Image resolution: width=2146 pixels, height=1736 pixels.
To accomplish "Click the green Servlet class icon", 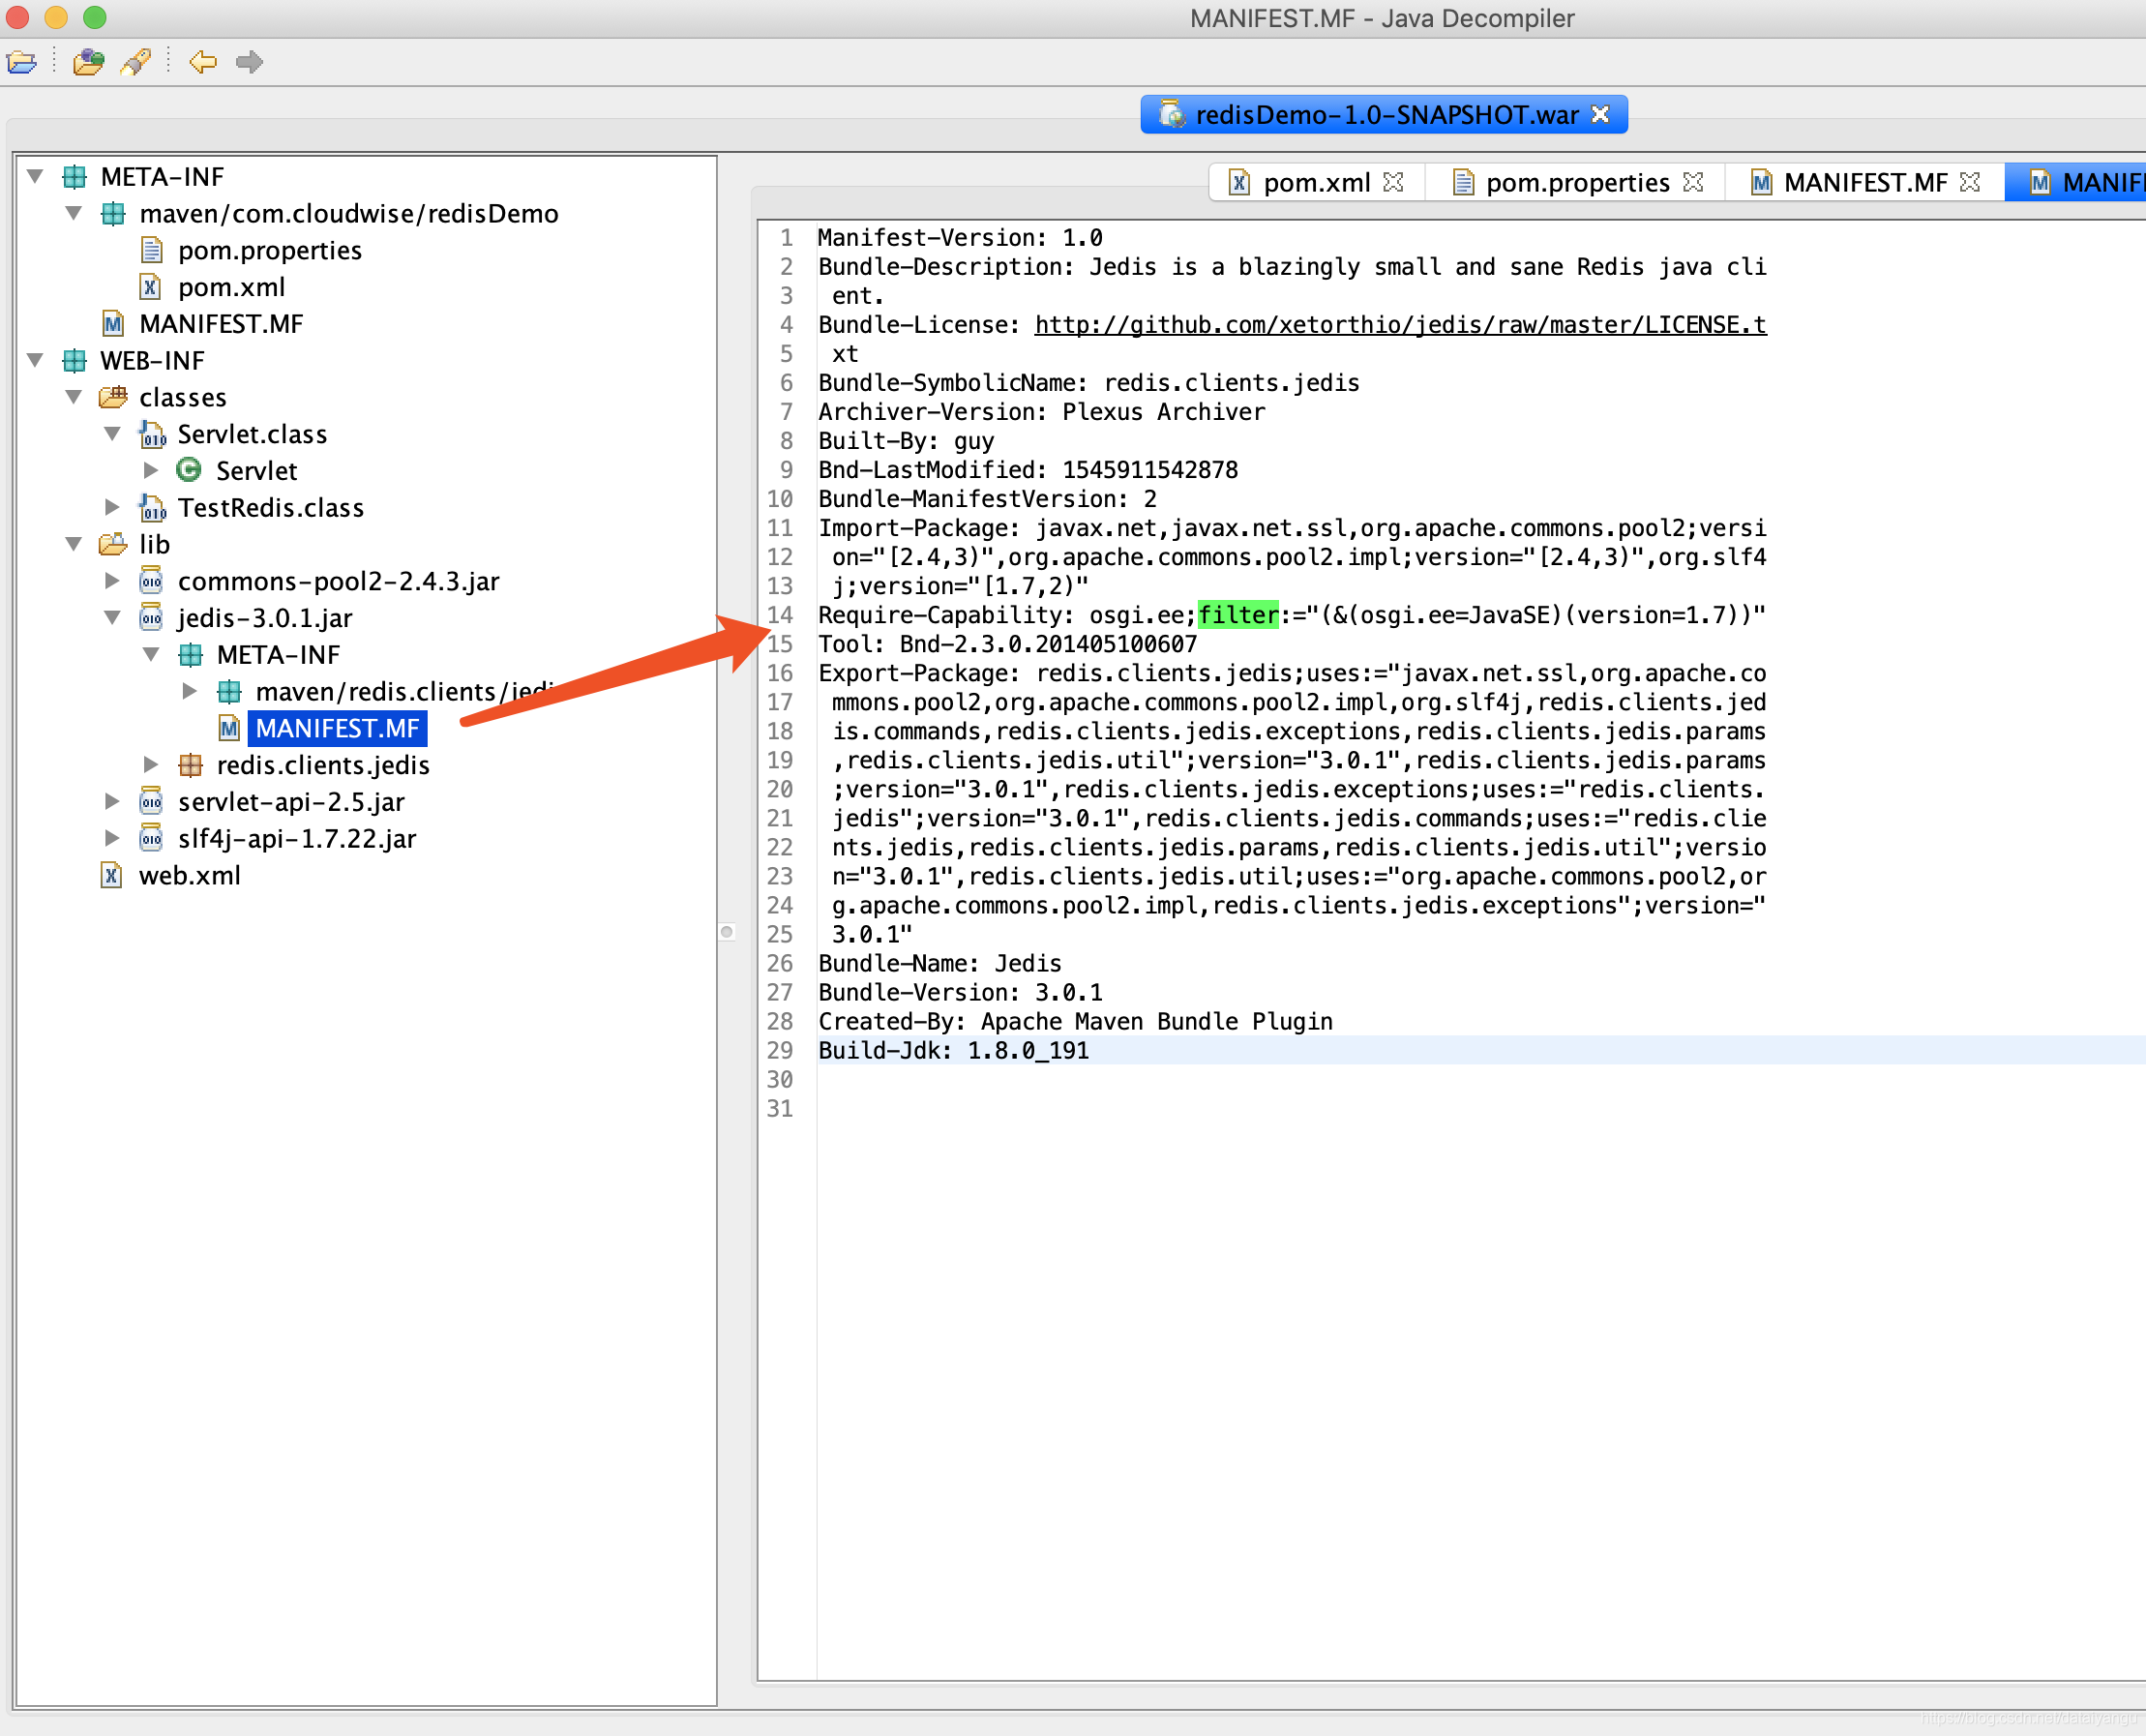I will tap(188, 470).
